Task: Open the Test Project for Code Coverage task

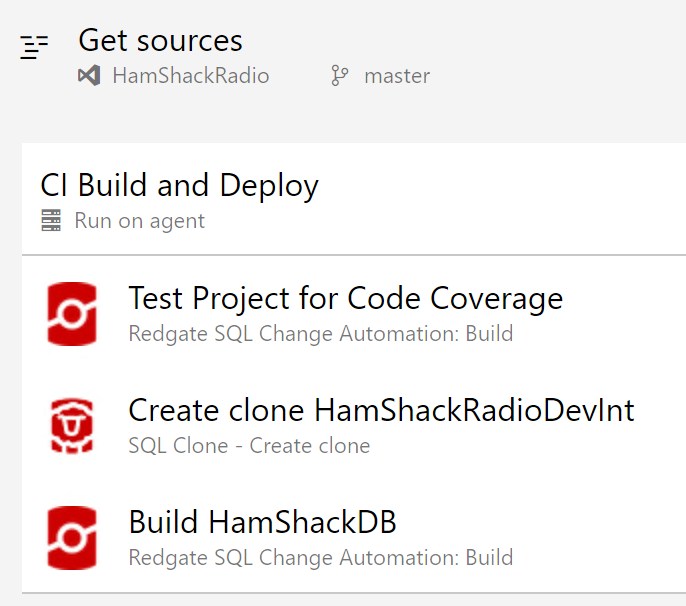Action: [346, 298]
